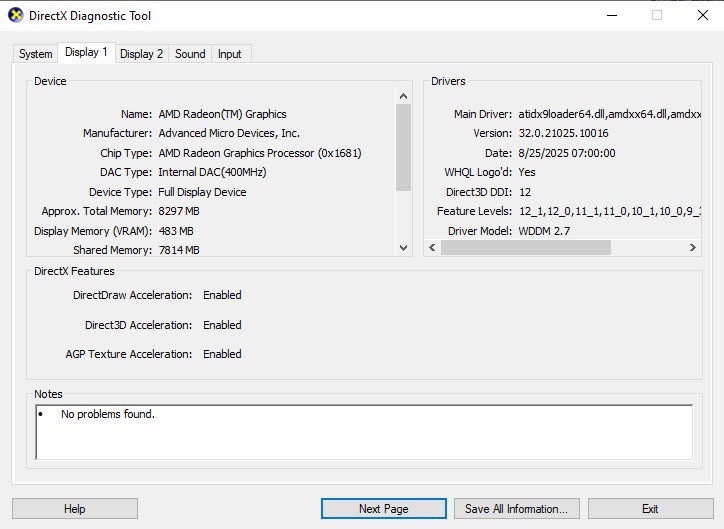Click the Drivers panel left scroll arrow
The image size is (724, 529).
[432, 247]
